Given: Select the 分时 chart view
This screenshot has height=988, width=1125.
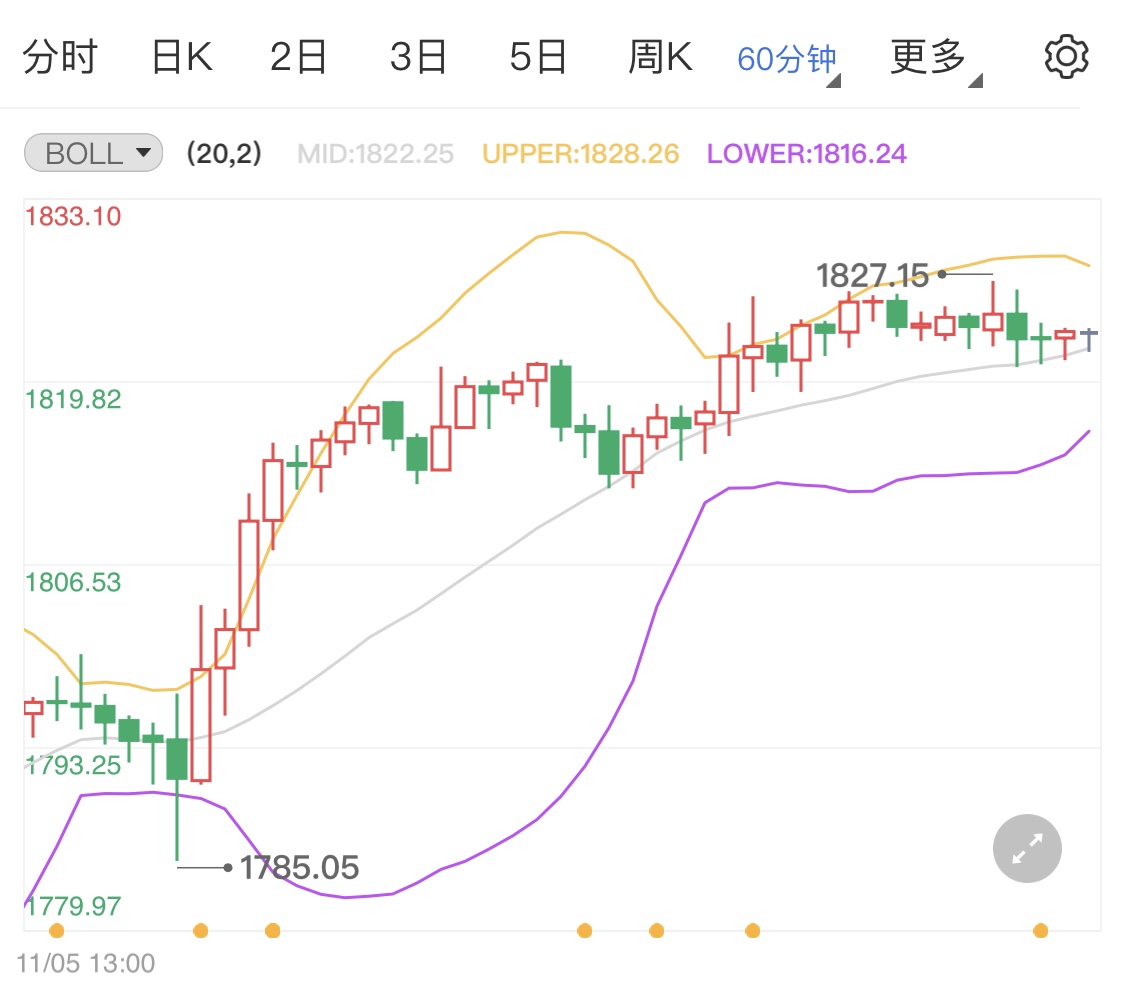Looking at the screenshot, I should [62, 56].
